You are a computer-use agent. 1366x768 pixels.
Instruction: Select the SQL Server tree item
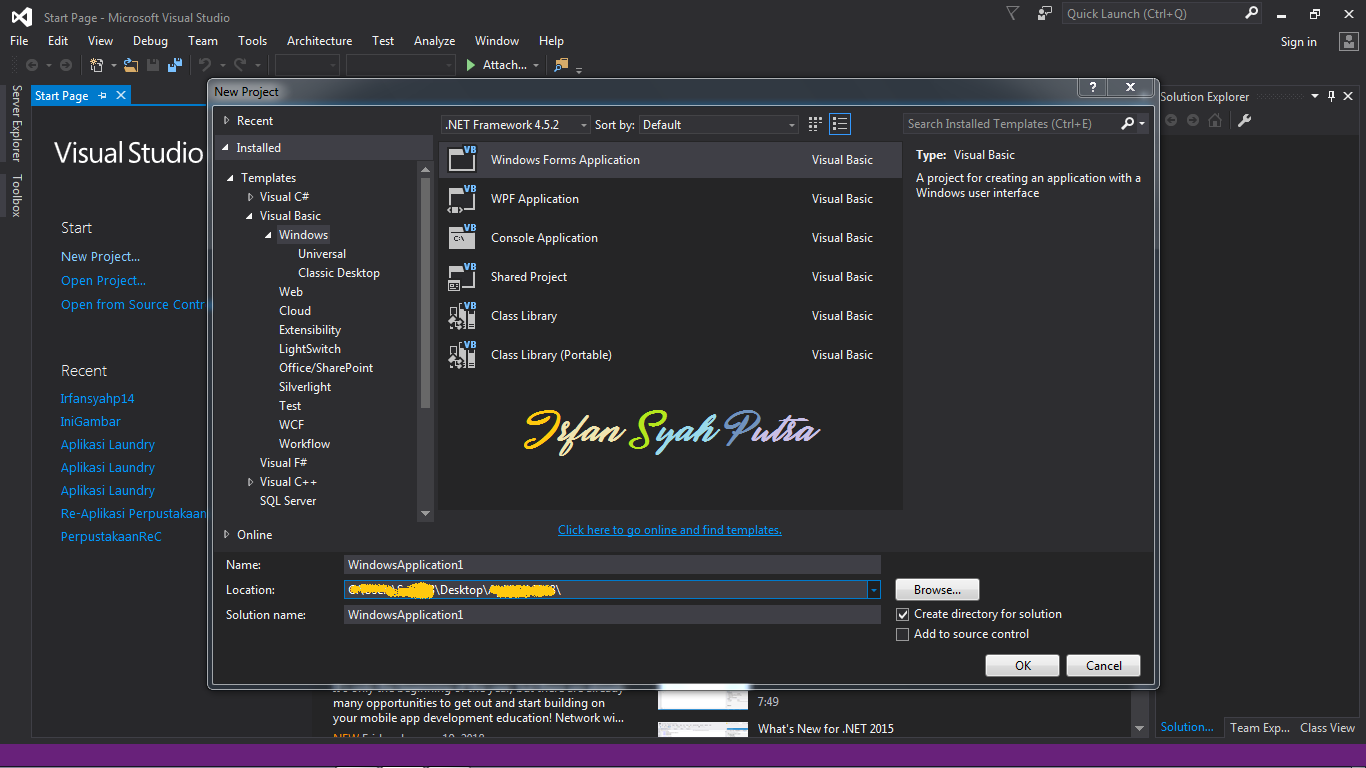288,501
